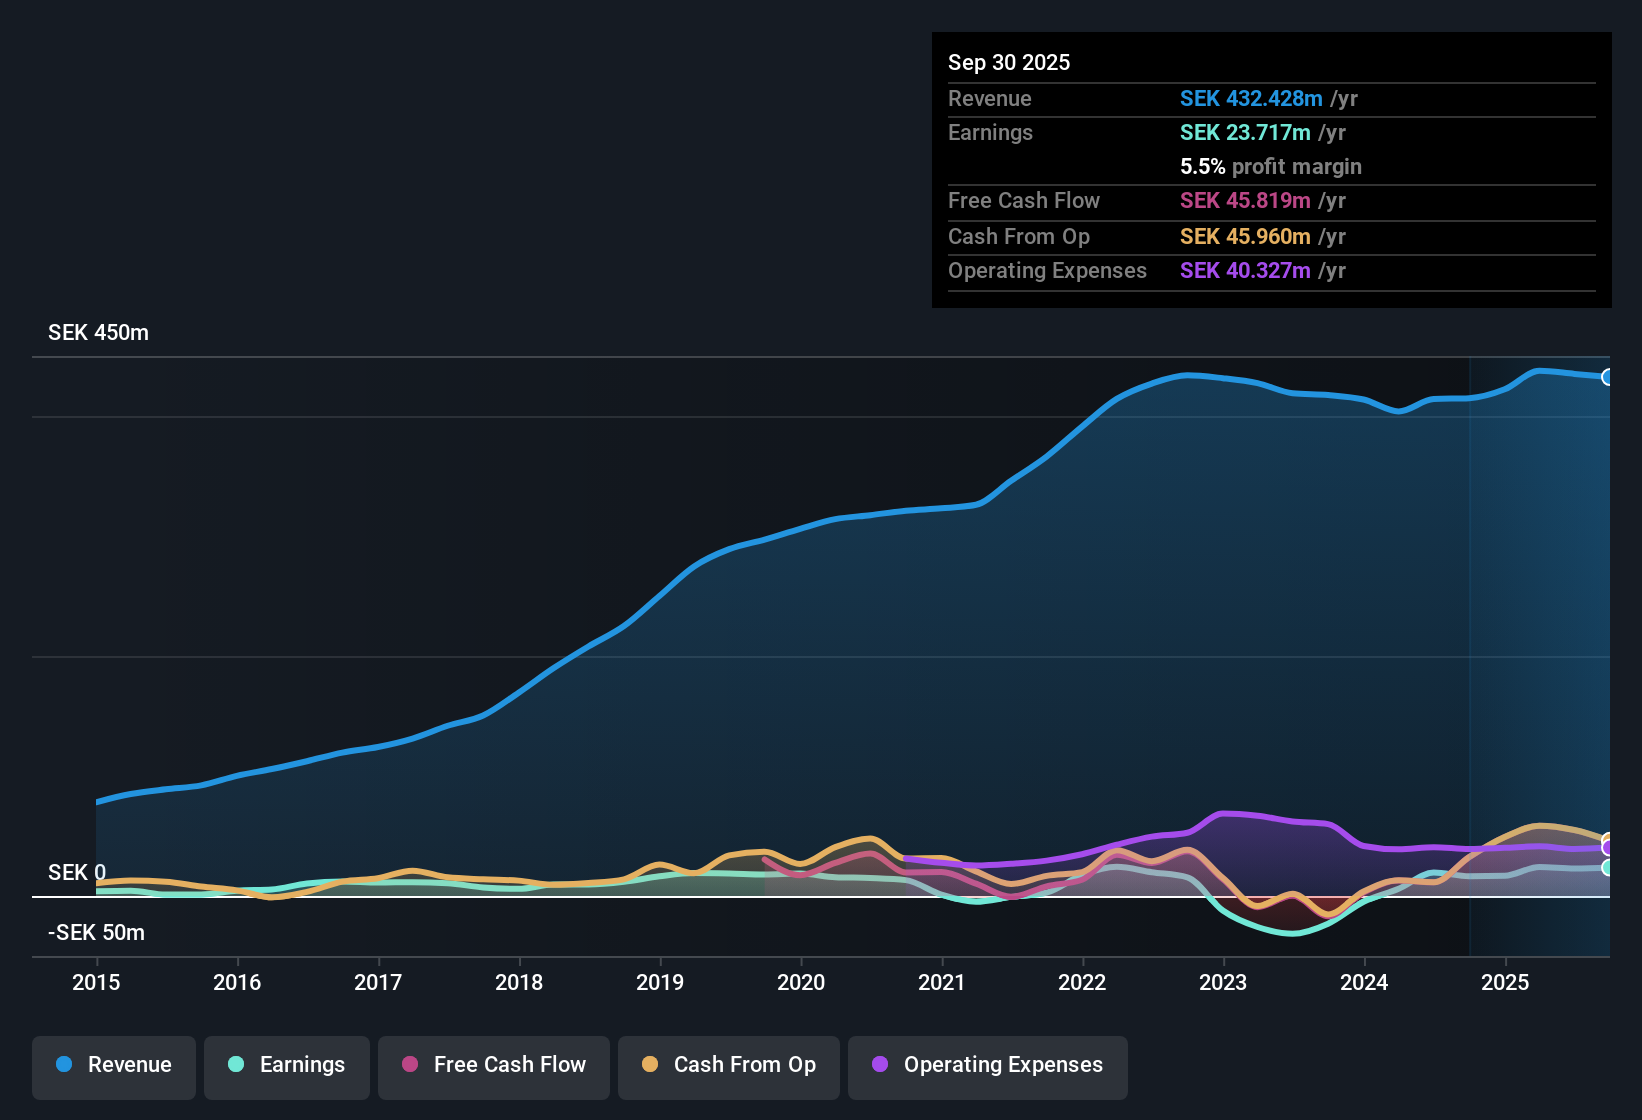Image resolution: width=1642 pixels, height=1120 pixels.
Task: Hide the Earnings line via its legend chip
Action: coord(287,1065)
